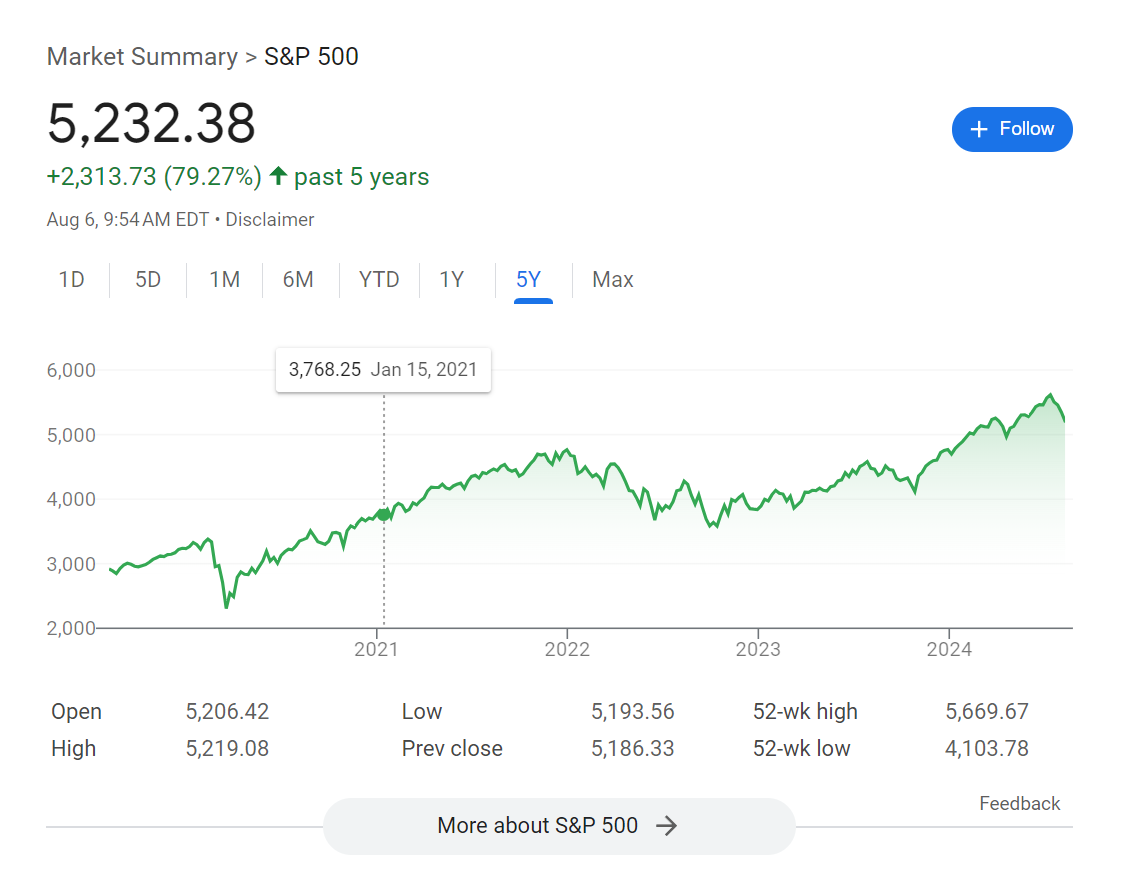Viewport: 1121px width, 881px height.
Task: Open the Feedback link
Action: [x=1019, y=803]
